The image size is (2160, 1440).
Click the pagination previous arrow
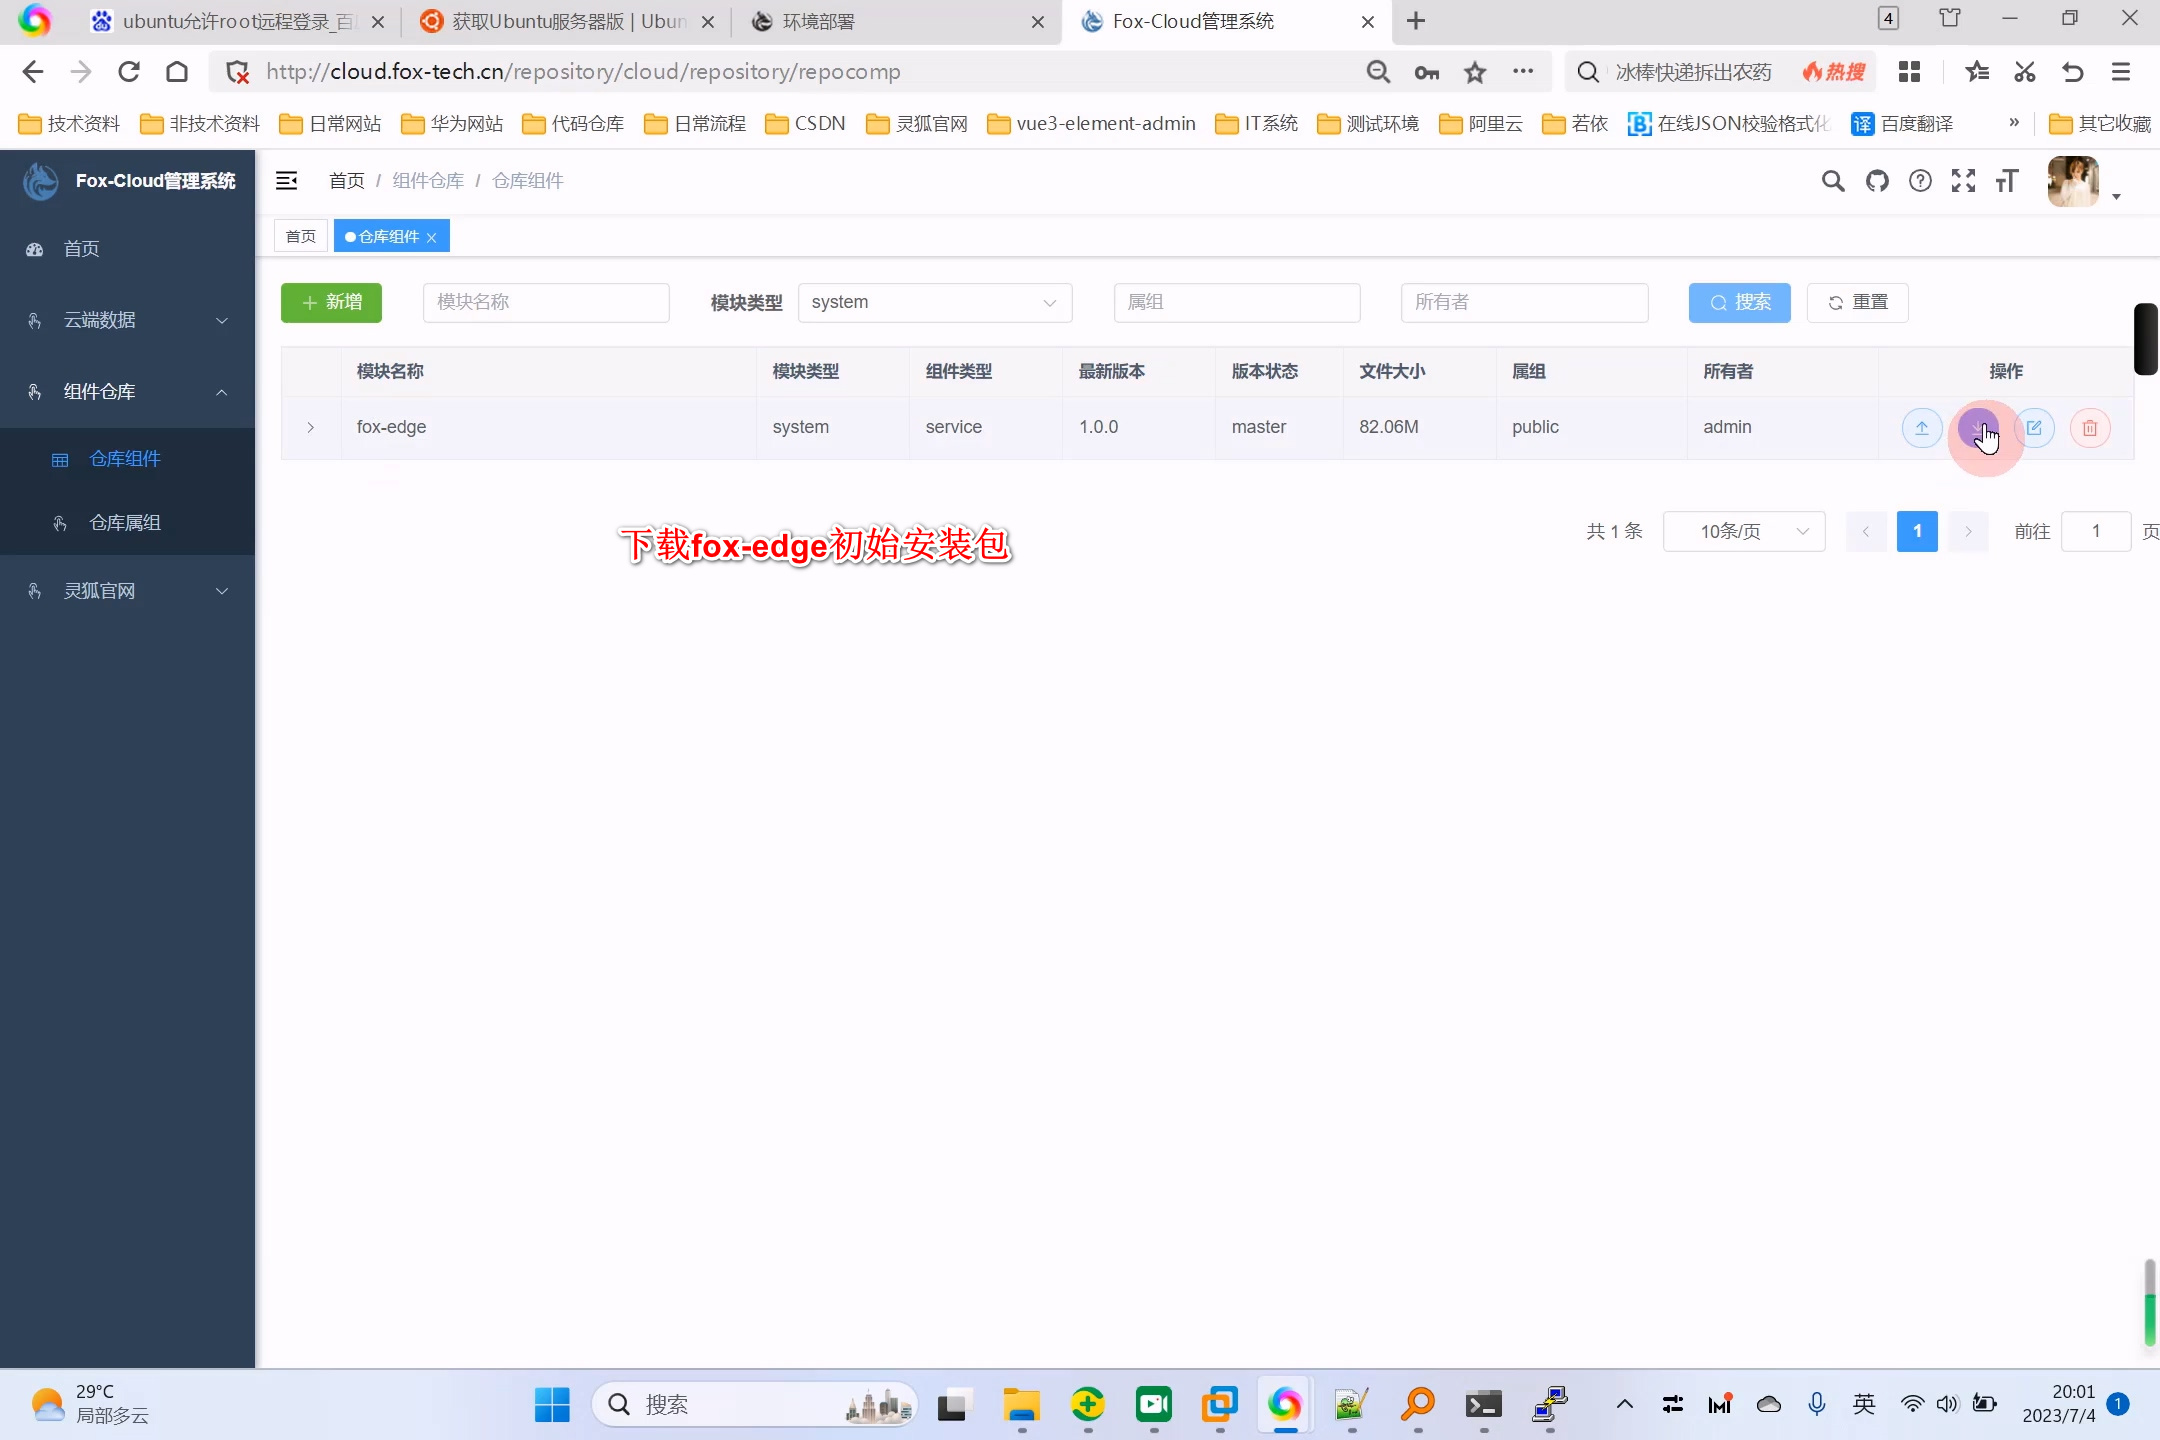coord(1866,532)
